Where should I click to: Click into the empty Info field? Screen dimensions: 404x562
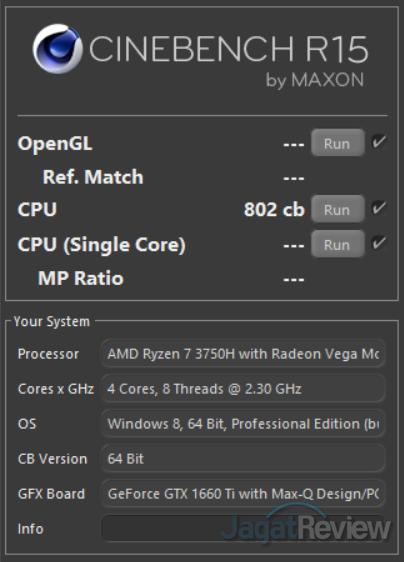pyautogui.click(x=243, y=528)
